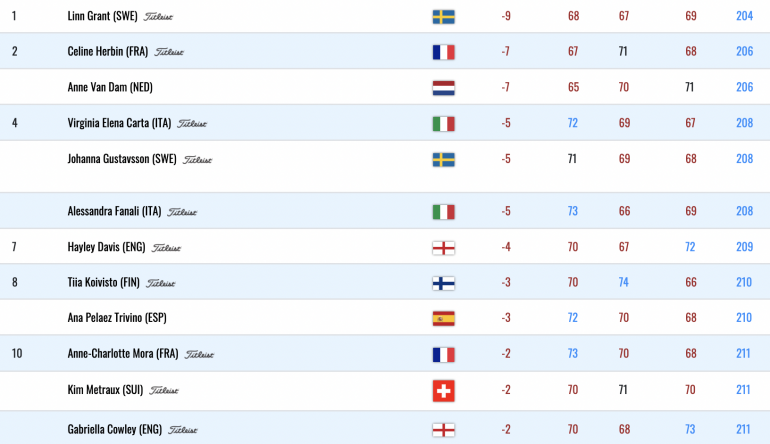
Task: Open Anne-Charlotte Mora (FRA) player name
Action: (x=123, y=354)
